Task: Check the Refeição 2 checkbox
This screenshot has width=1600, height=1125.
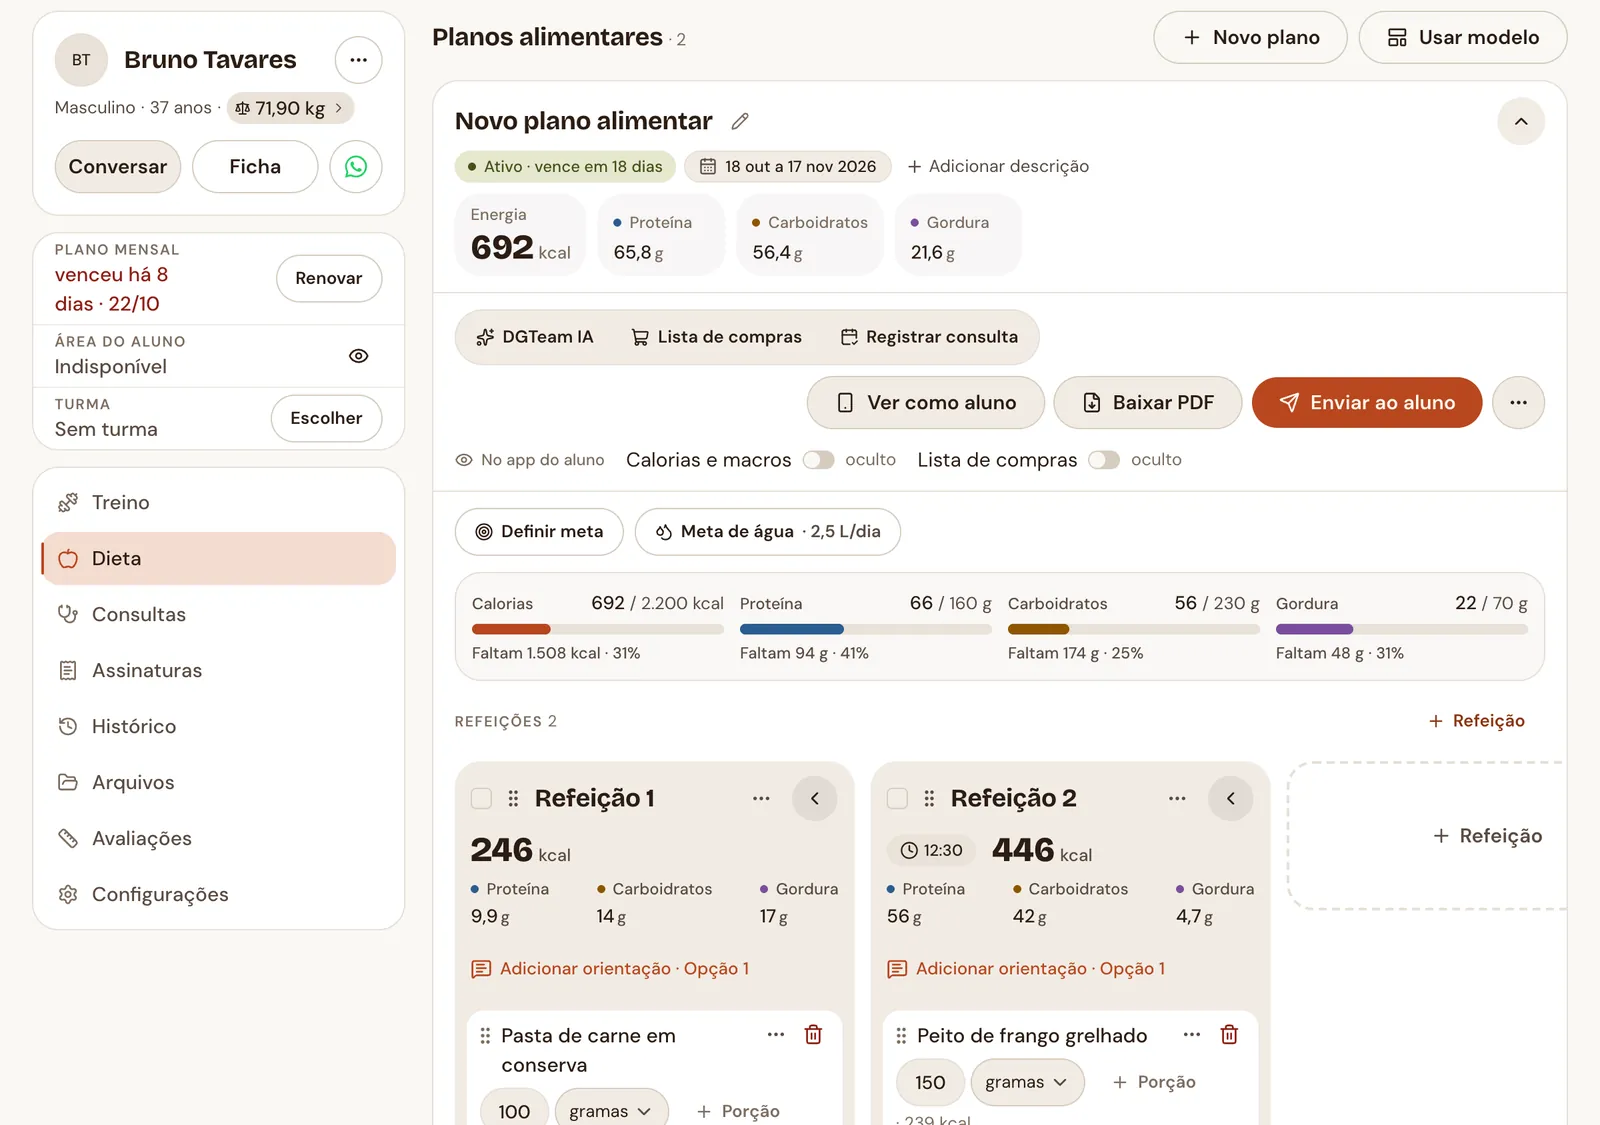Action: point(897,798)
